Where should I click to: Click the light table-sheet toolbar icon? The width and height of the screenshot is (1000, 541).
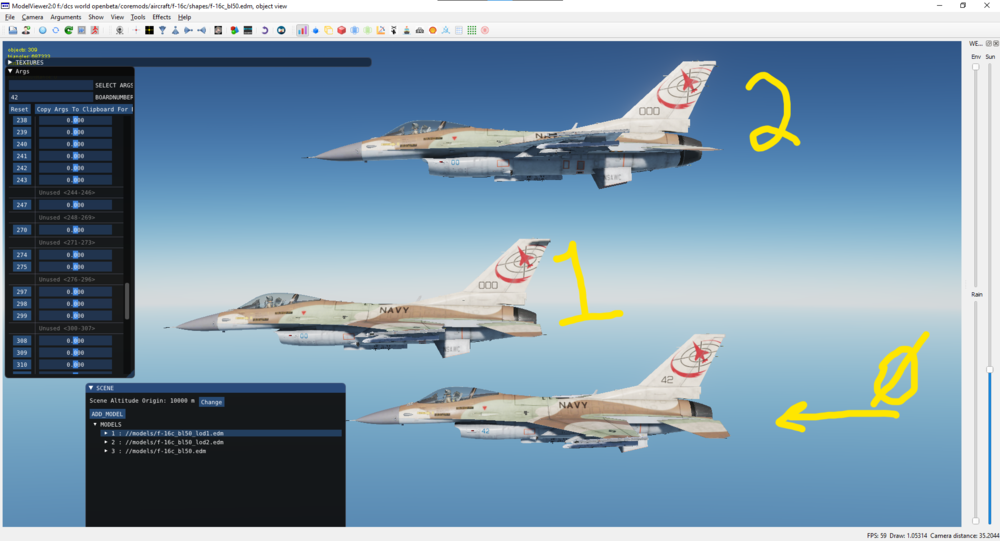pyautogui.click(x=459, y=30)
